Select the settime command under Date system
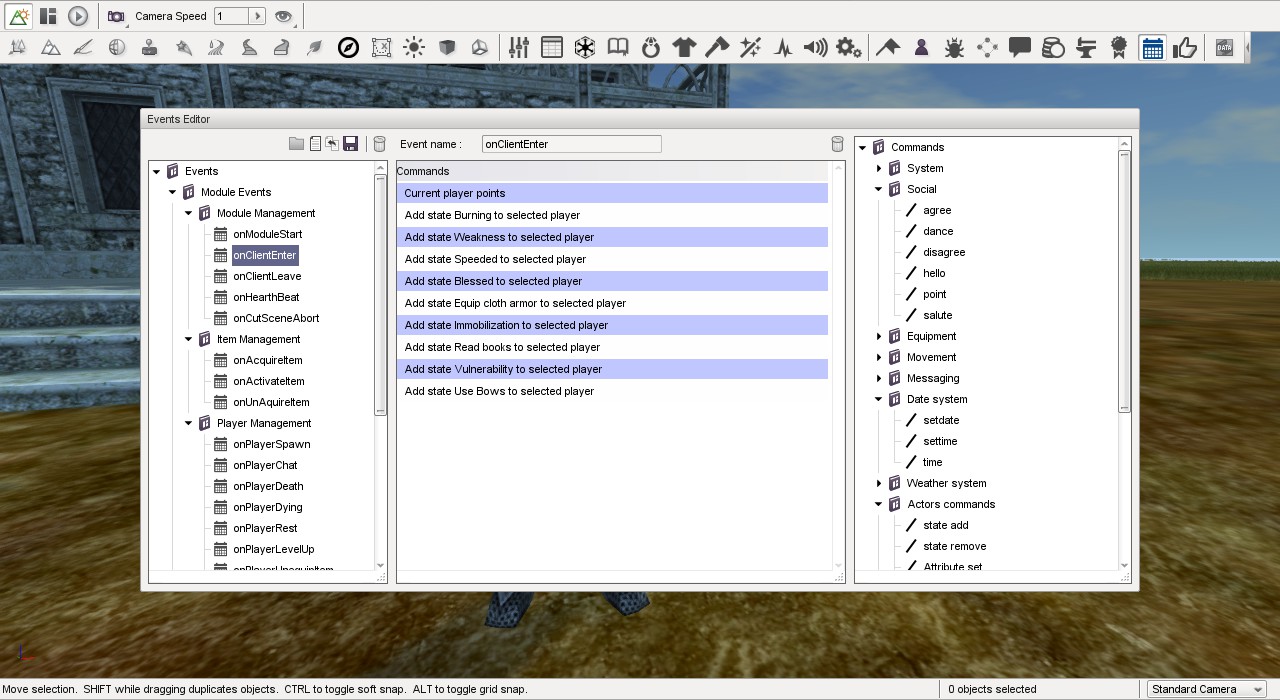 (939, 441)
